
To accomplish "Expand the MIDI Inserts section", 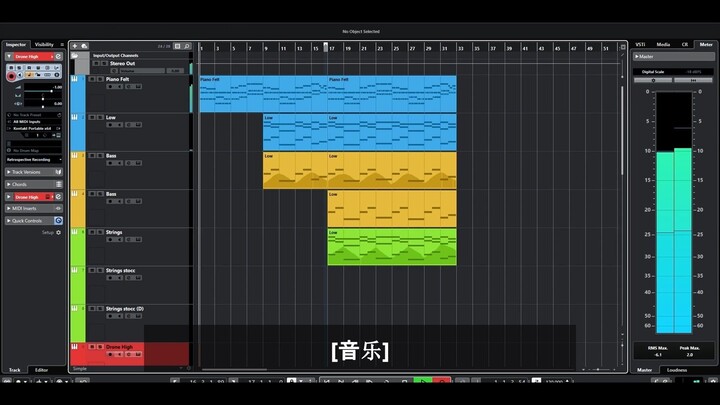I will pyautogui.click(x=9, y=208).
